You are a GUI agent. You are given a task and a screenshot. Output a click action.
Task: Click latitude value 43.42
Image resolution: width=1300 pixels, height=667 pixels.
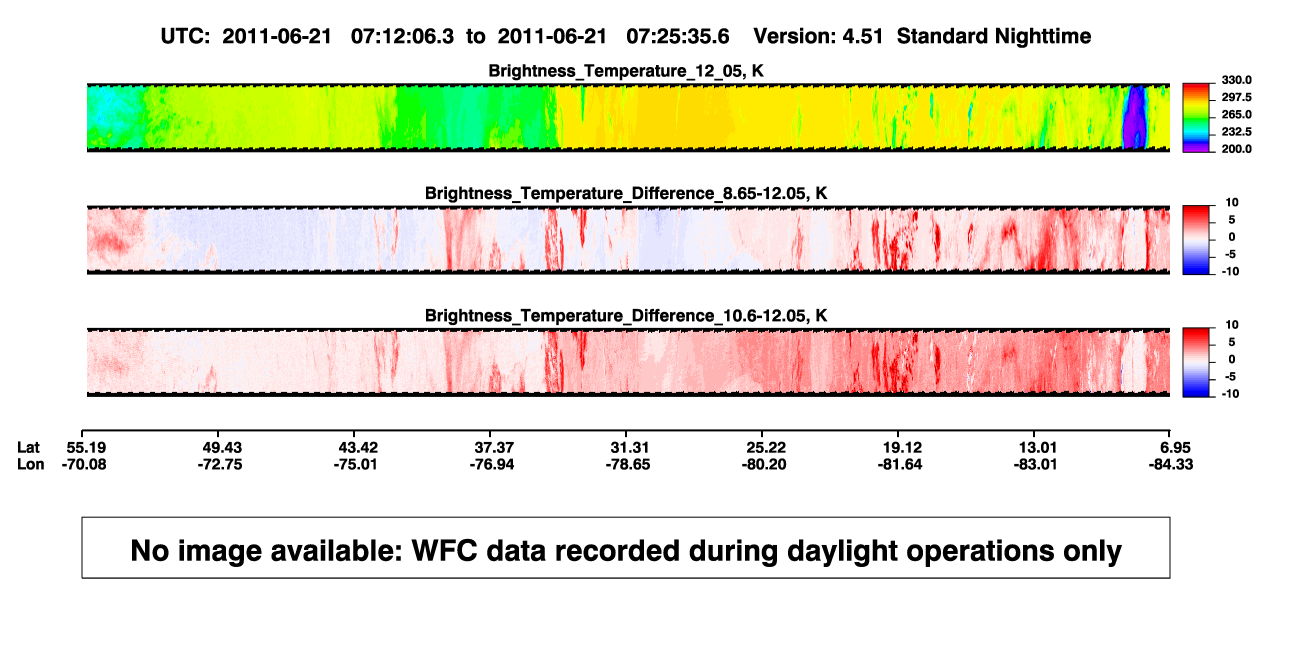(x=358, y=447)
